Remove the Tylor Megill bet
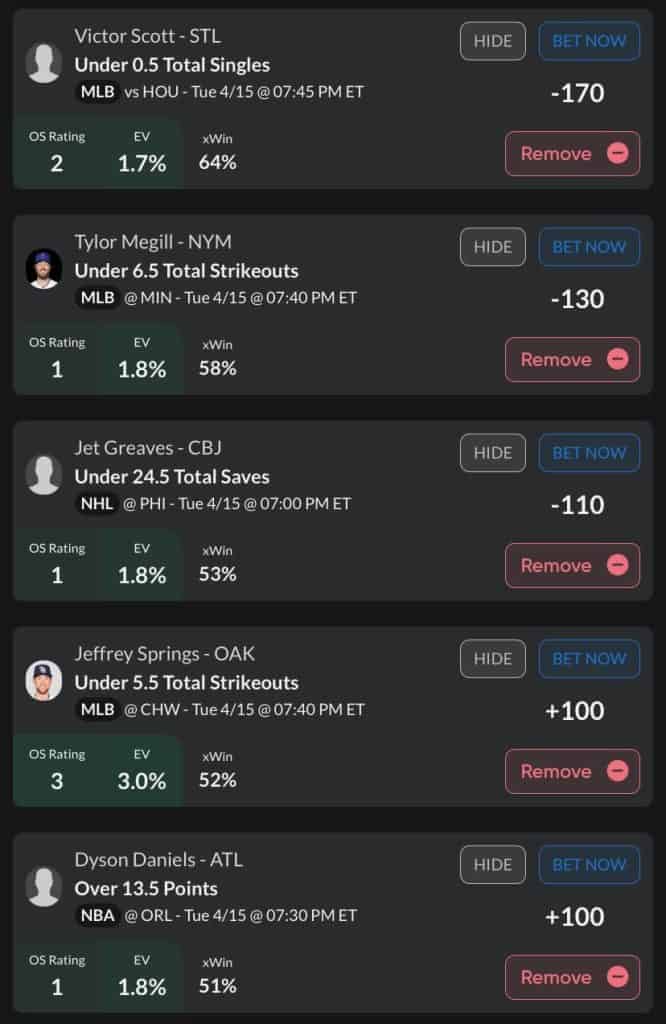Viewport: 666px width, 1024px height. pos(572,360)
